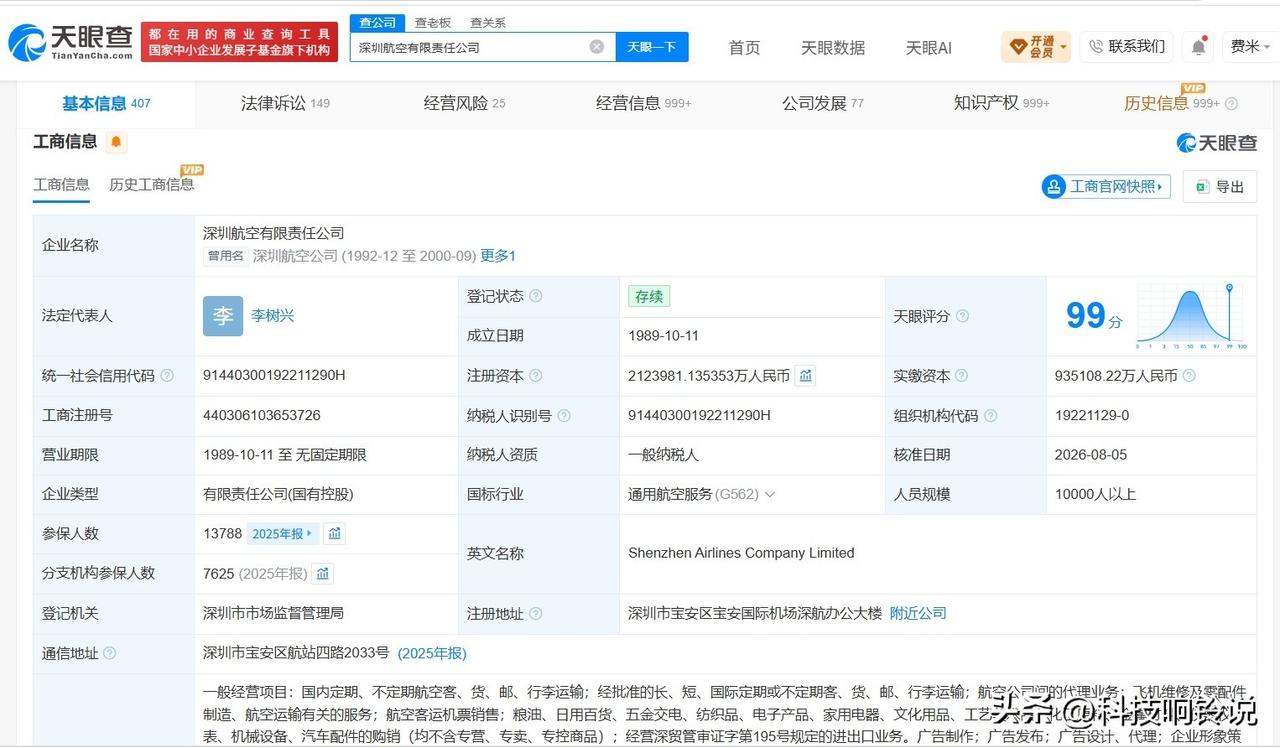Click the help icon after 935108.22万人民币
This screenshot has height=748, width=1280.
[1189, 376]
